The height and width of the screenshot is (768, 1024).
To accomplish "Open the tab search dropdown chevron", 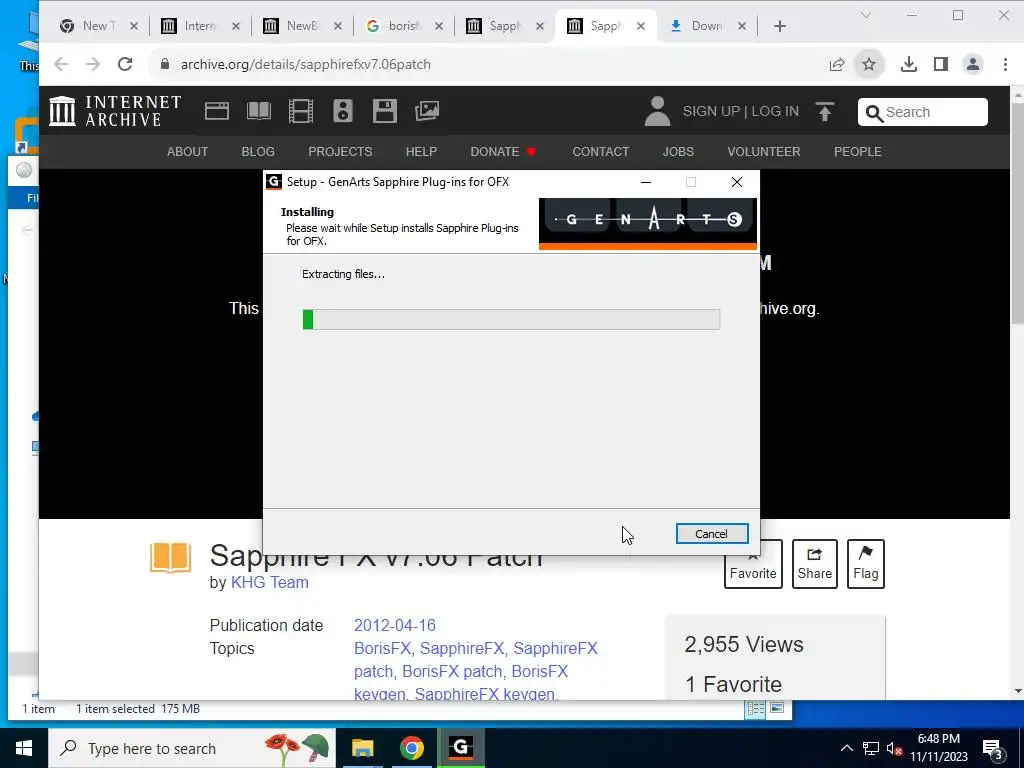I will pos(866,15).
